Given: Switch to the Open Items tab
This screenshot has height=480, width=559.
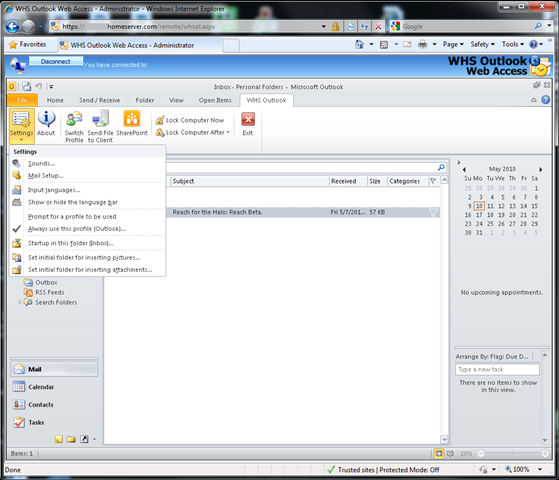Looking at the screenshot, I should pos(215,100).
